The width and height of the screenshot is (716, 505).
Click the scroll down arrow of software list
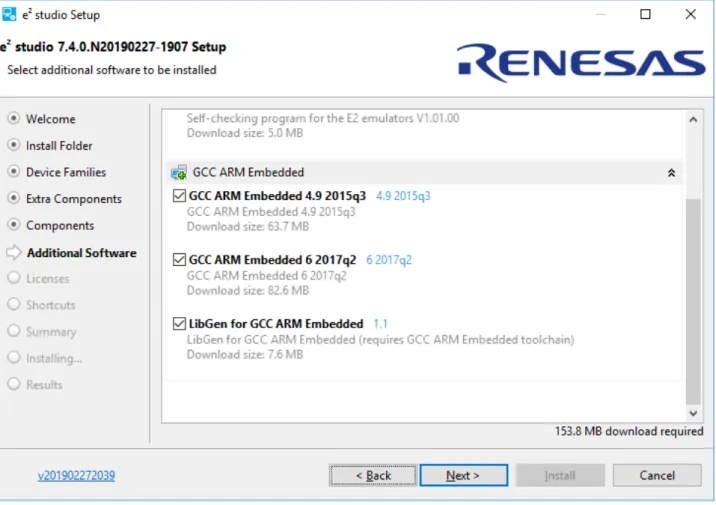693,413
